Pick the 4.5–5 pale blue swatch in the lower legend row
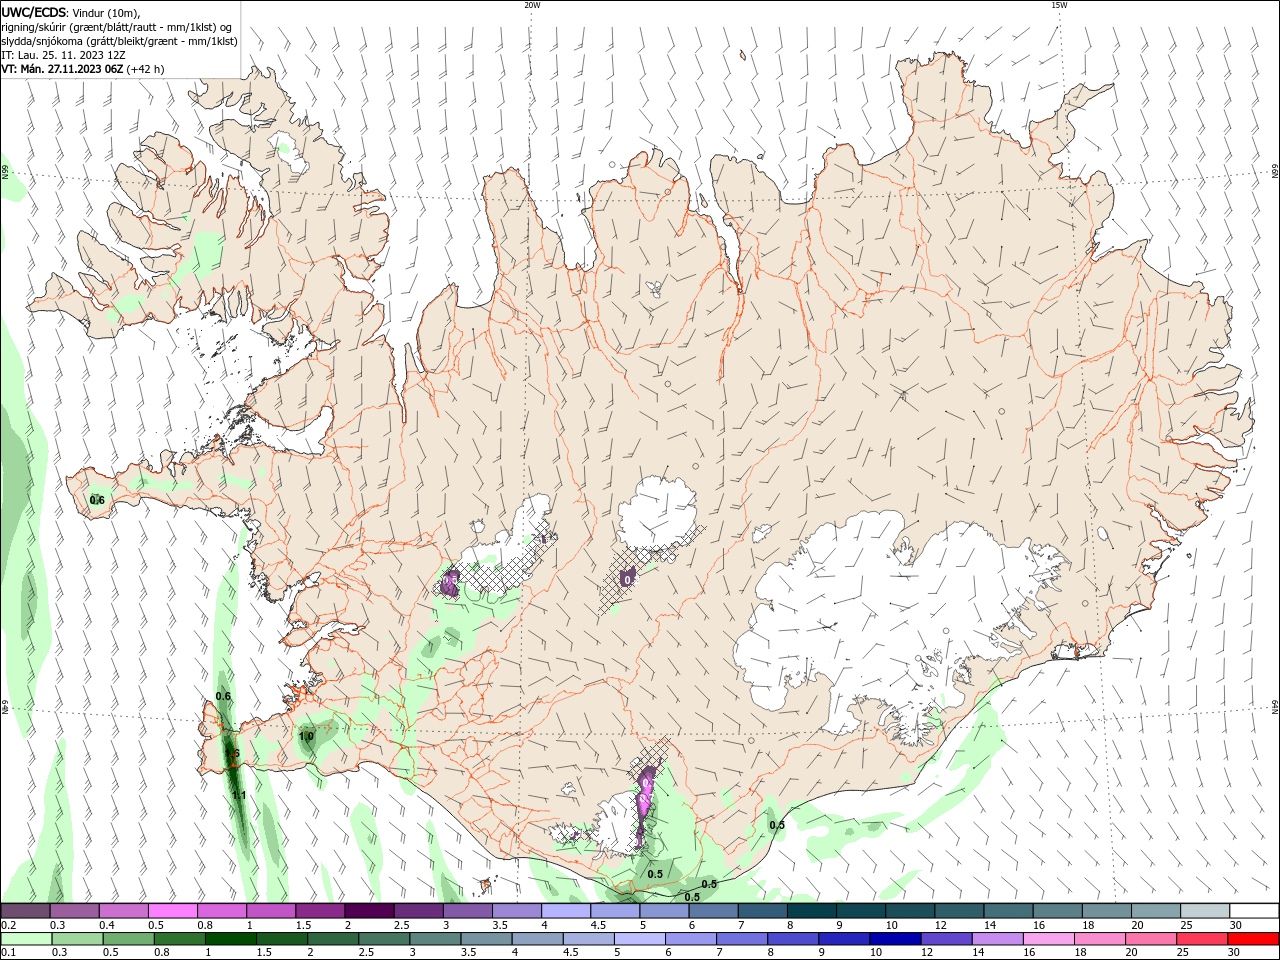 [x=589, y=939]
